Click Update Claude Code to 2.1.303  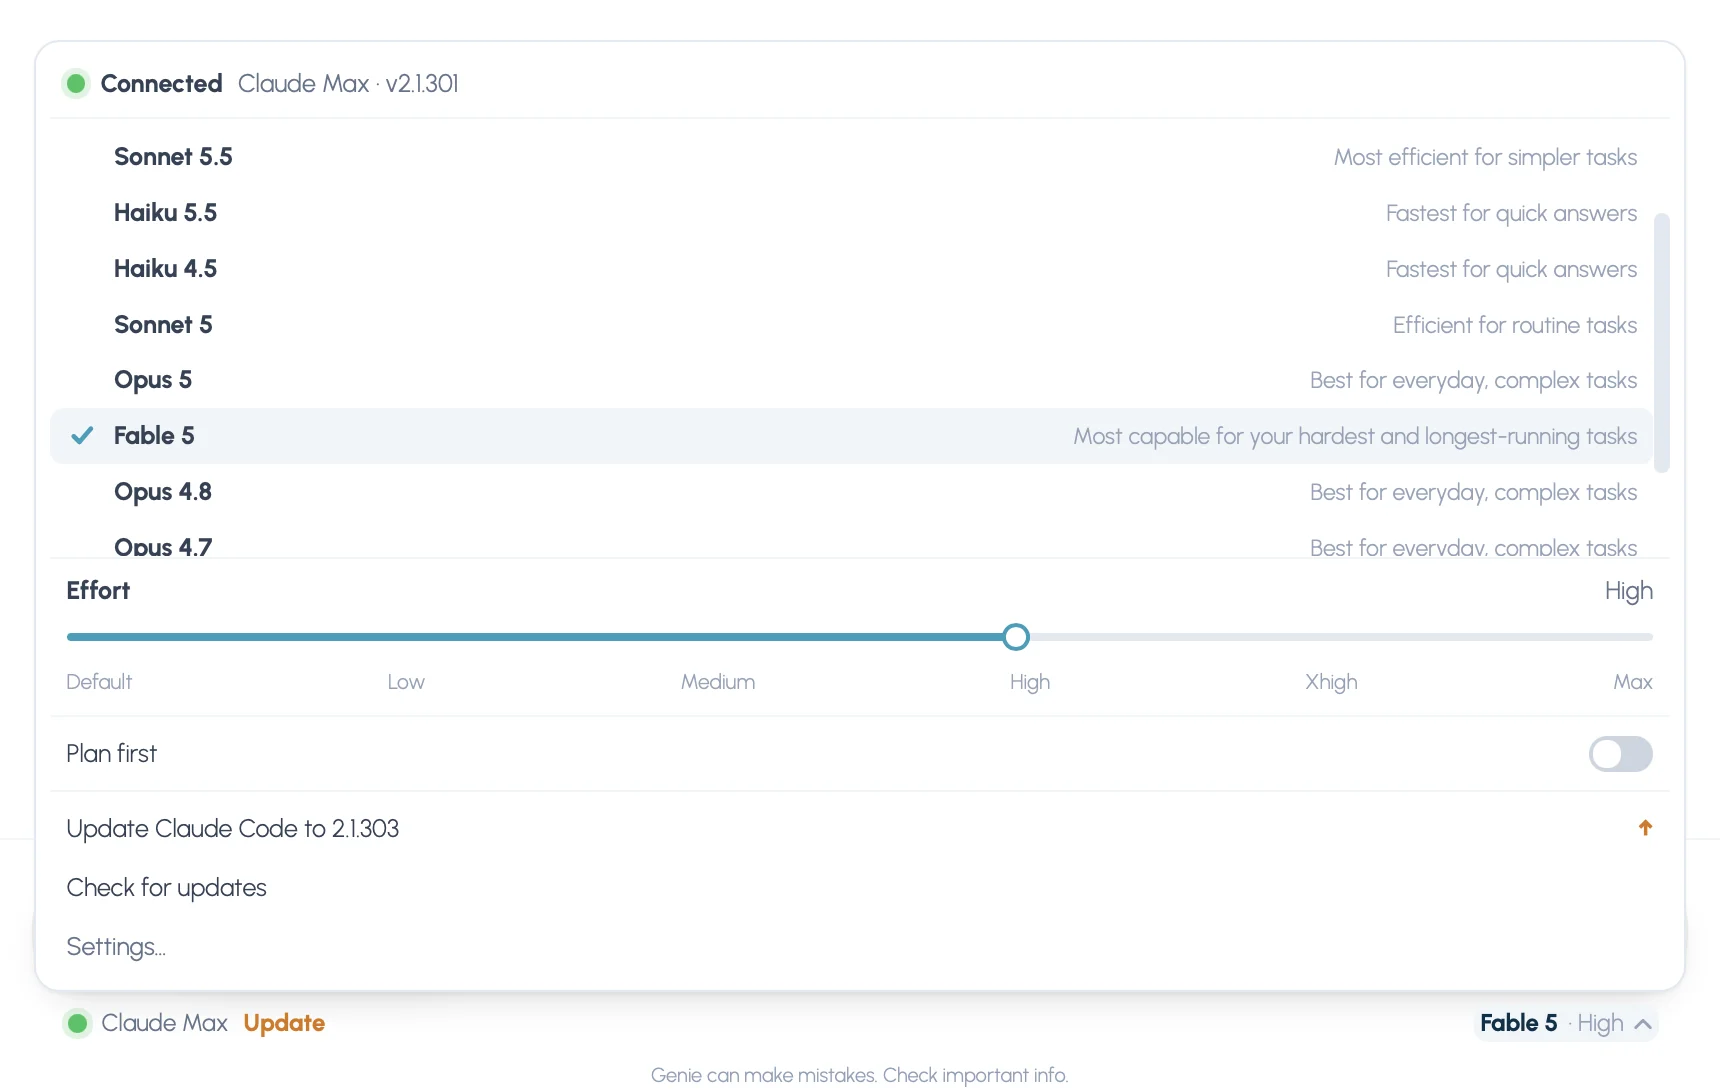(x=859, y=829)
